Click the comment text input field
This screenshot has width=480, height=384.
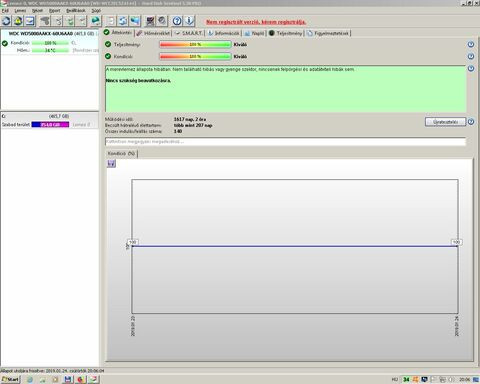pos(285,142)
